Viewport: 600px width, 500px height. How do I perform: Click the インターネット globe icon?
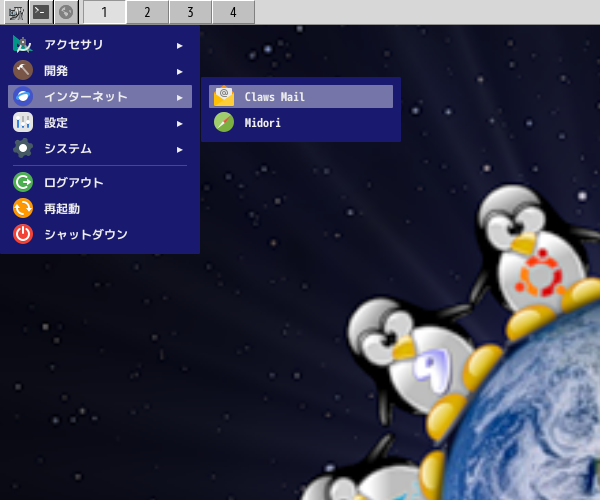point(23,96)
